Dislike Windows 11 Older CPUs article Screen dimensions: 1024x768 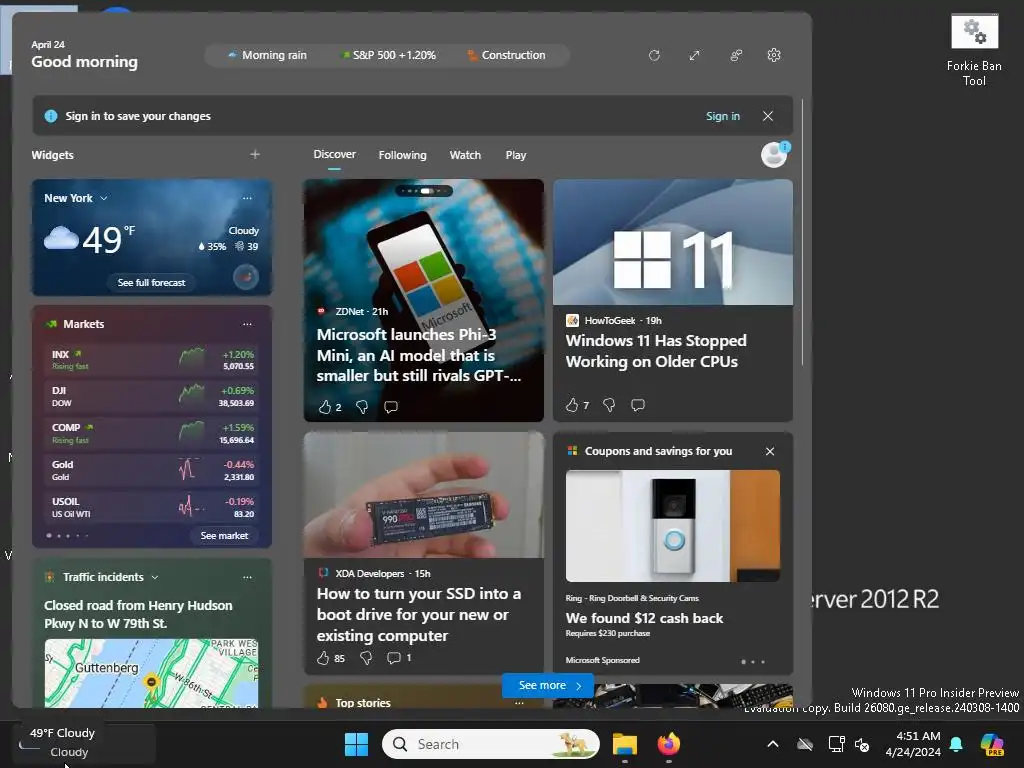(x=609, y=405)
